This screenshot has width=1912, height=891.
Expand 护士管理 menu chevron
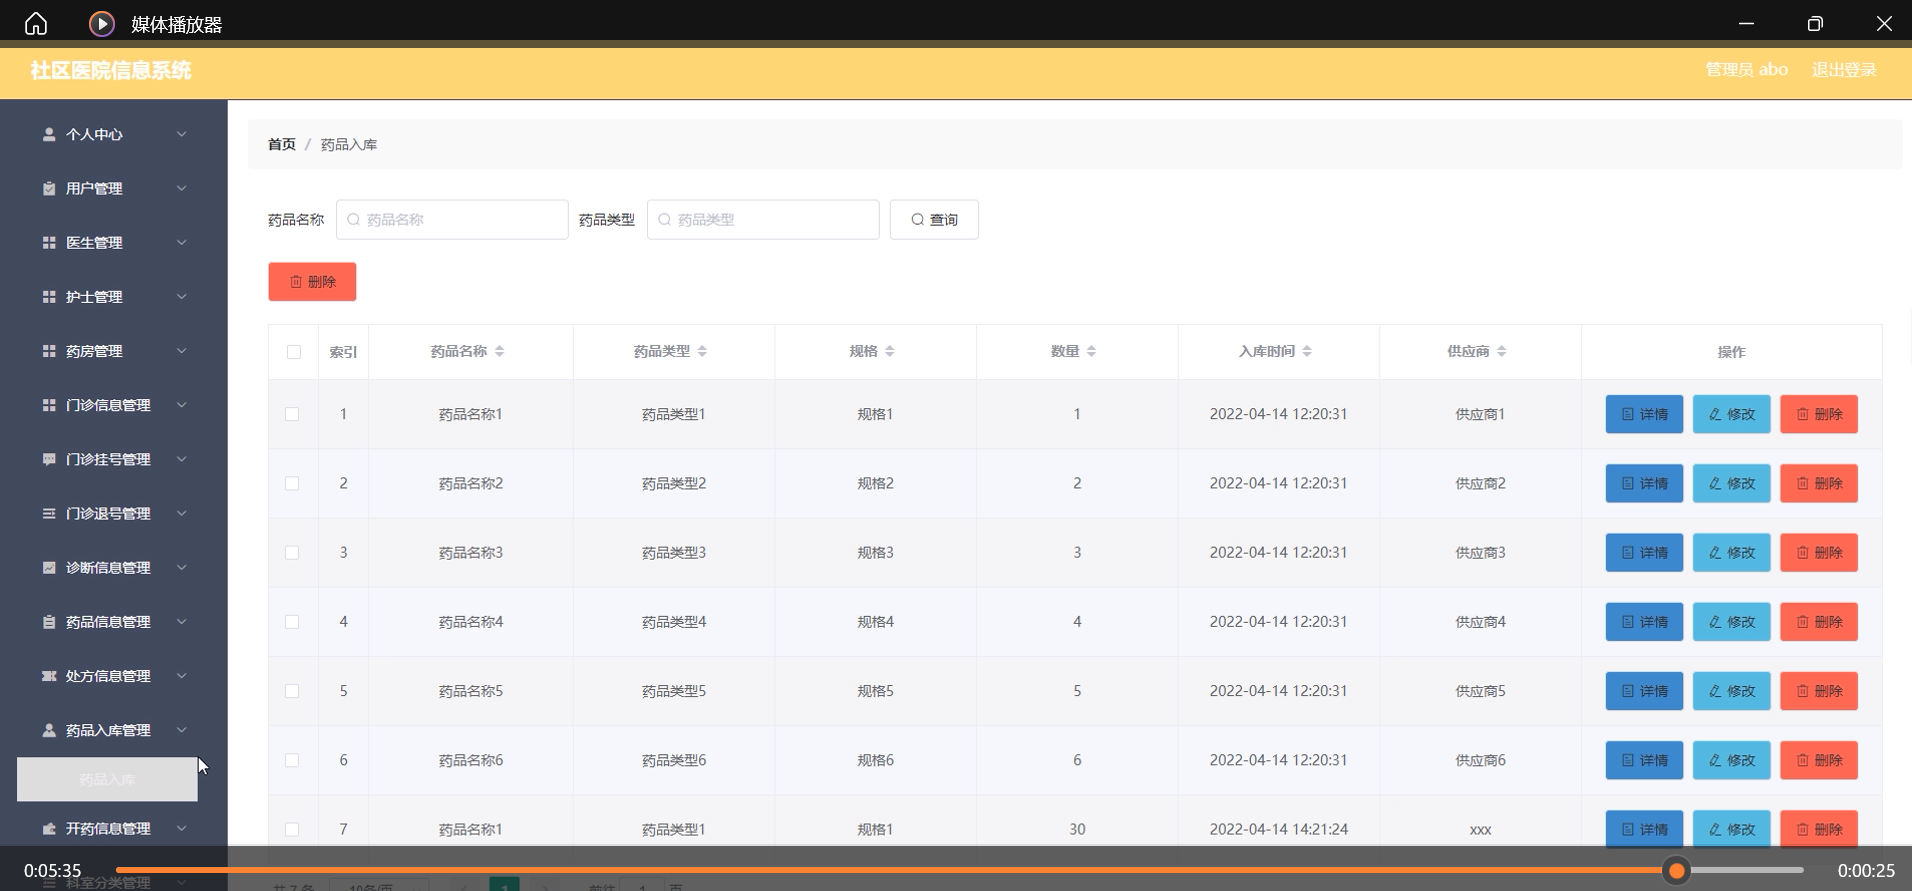182,297
